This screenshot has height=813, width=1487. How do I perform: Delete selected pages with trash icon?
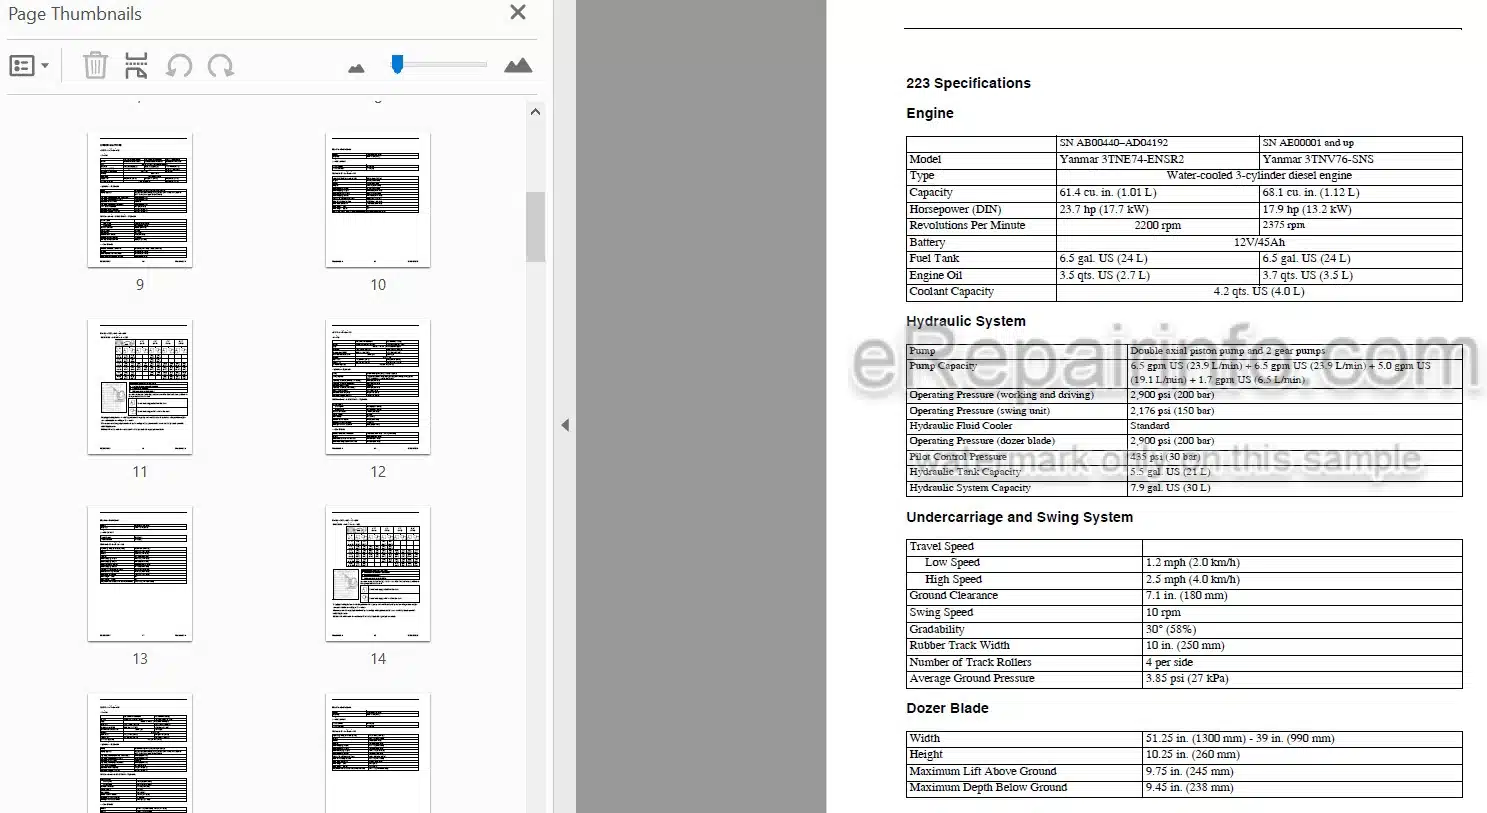pos(95,66)
